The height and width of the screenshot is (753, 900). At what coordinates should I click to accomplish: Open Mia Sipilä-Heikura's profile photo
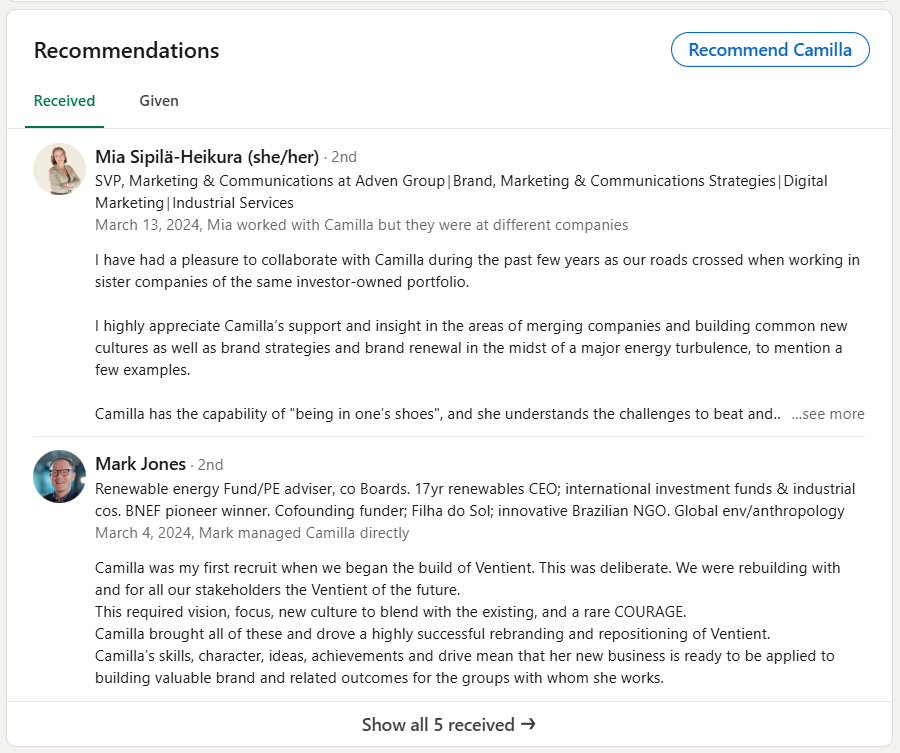click(60, 169)
